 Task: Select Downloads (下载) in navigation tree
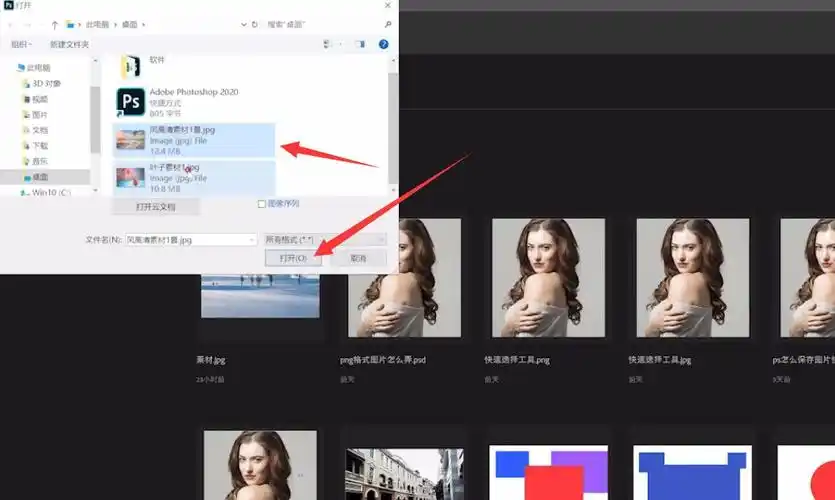click(x=40, y=145)
